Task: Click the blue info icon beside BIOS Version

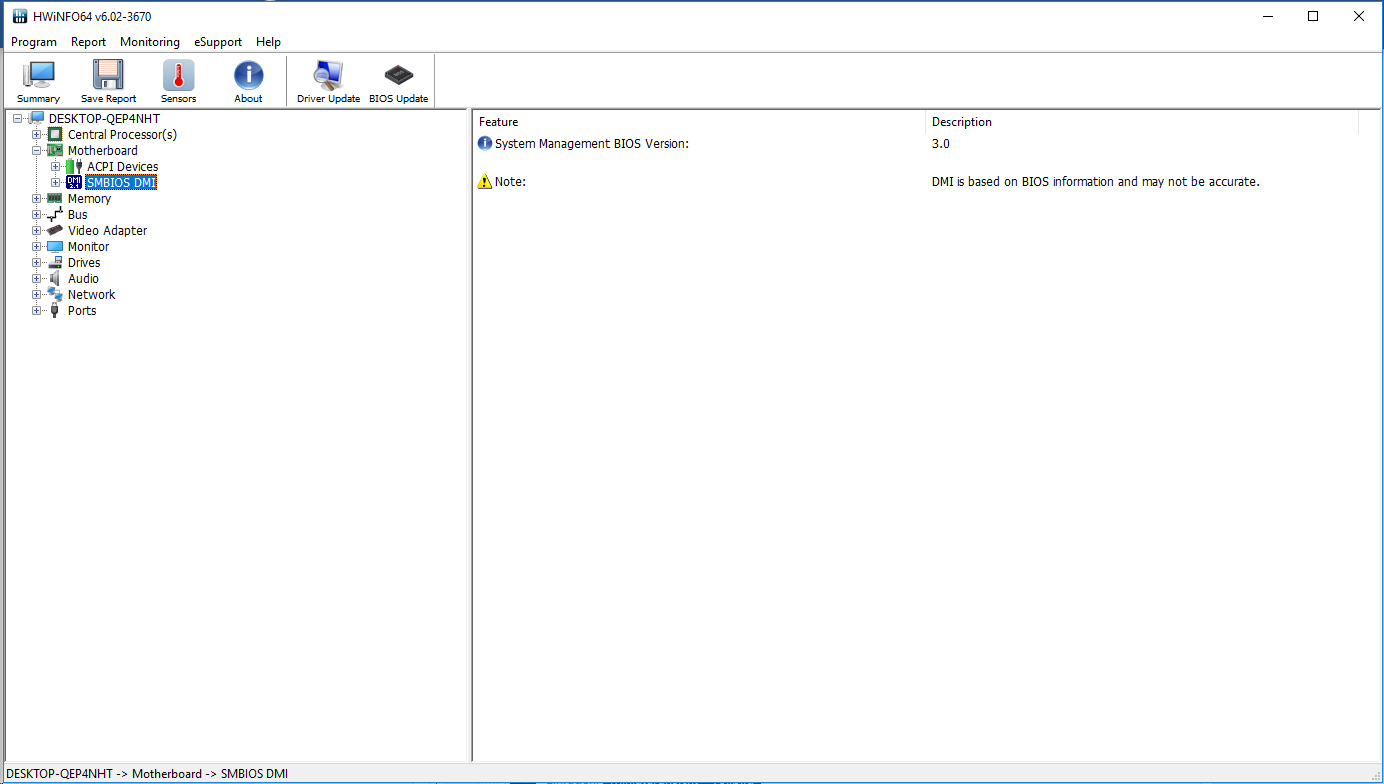Action: click(x=485, y=143)
